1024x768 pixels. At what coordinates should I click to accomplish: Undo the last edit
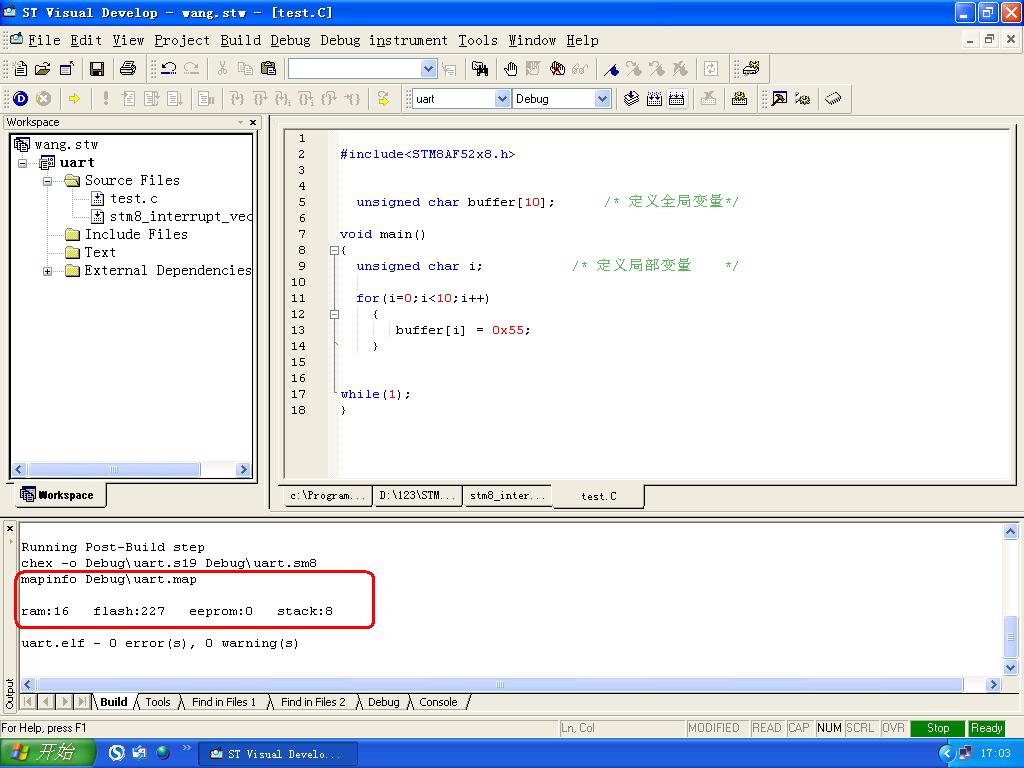[168, 68]
